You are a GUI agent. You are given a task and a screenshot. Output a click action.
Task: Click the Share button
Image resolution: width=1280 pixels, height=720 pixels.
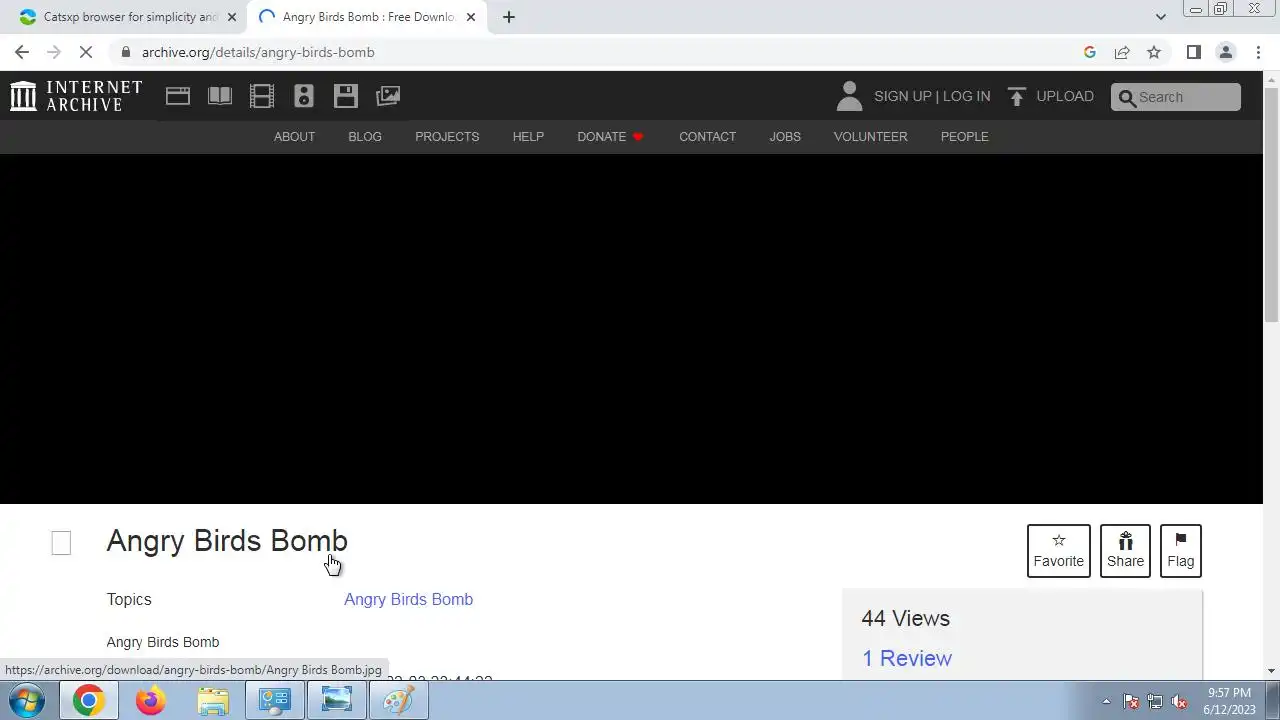(x=1125, y=551)
